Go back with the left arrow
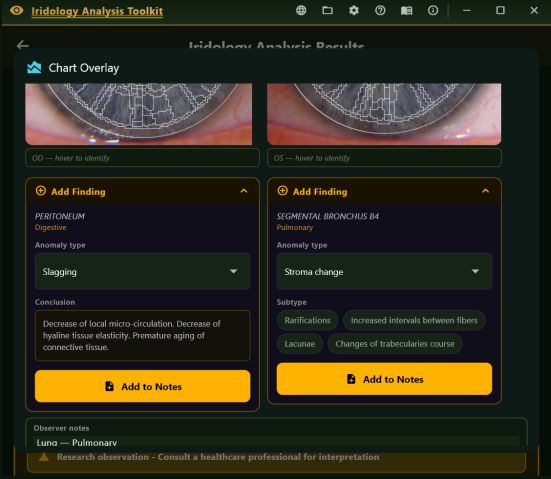This screenshot has width=551, height=479. pyautogui.click(x=23, y=45)
